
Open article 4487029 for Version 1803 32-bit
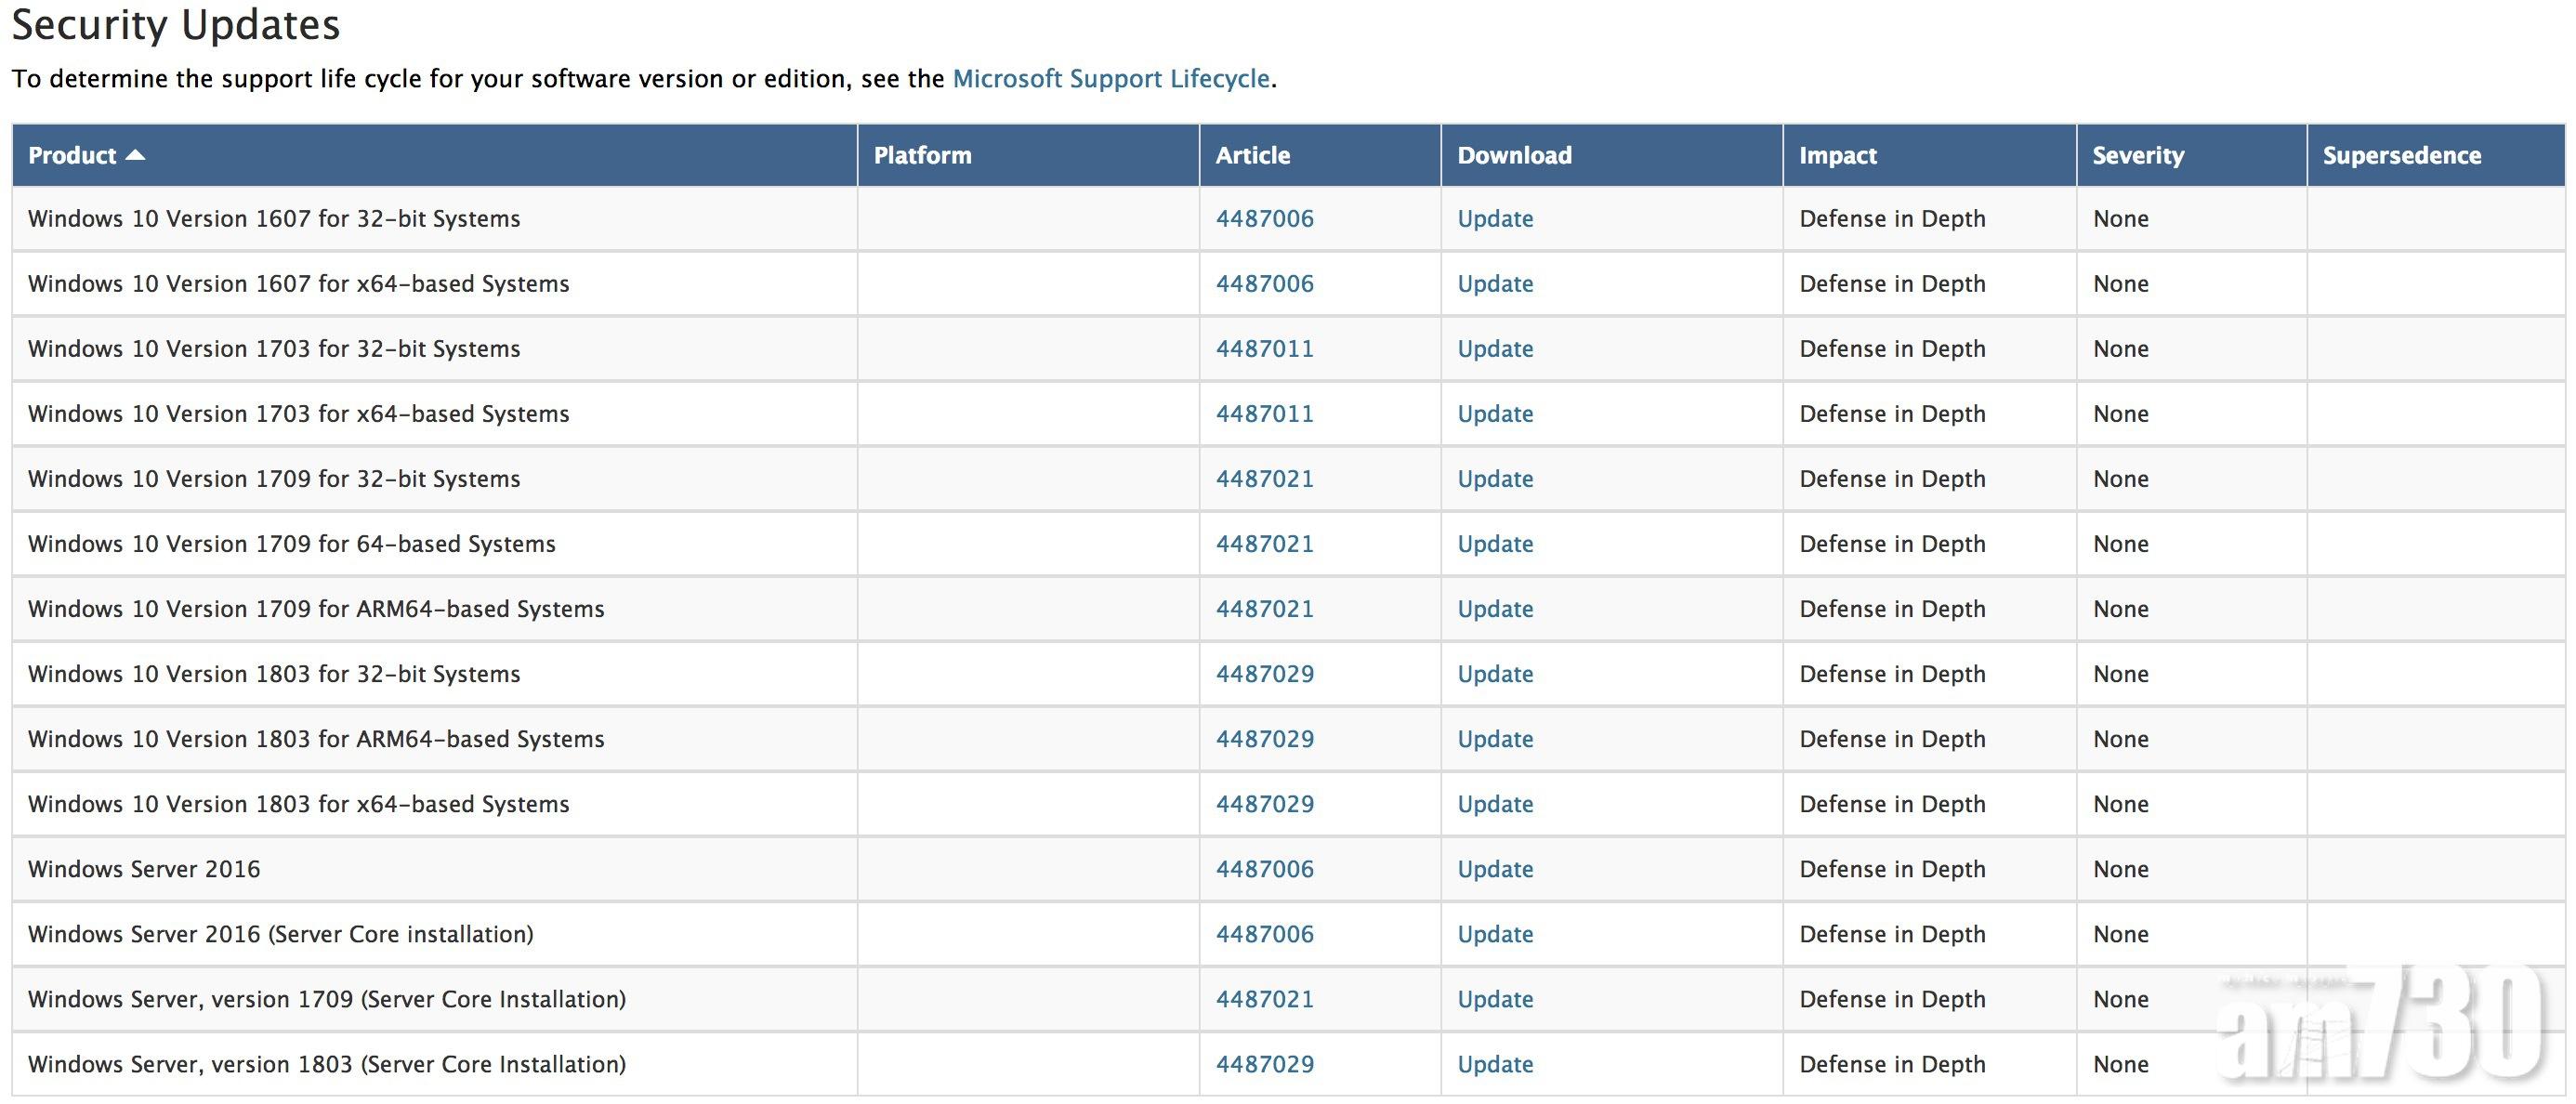click(1264, 674)
